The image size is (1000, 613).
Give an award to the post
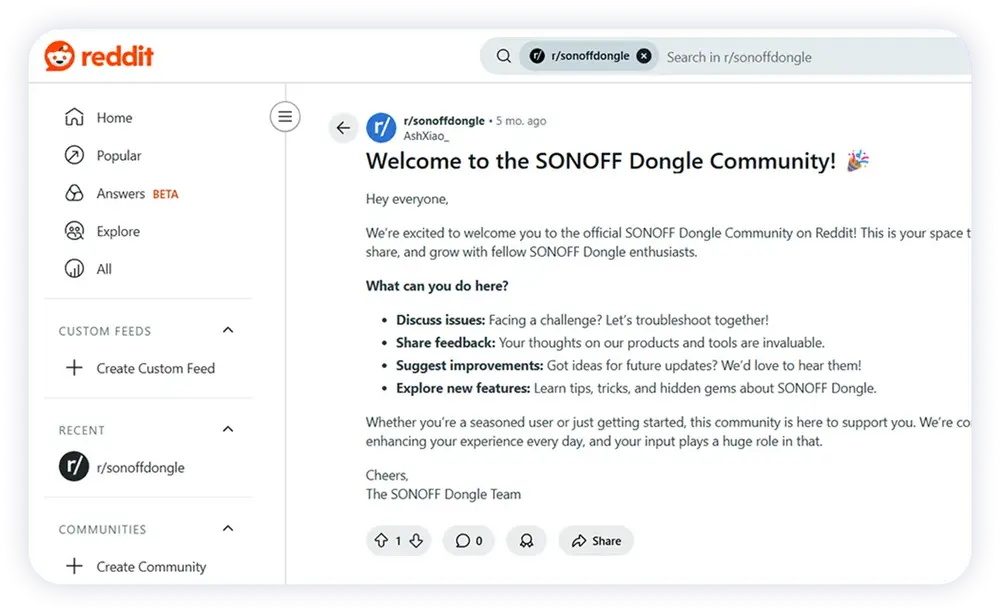pos(526,541)
